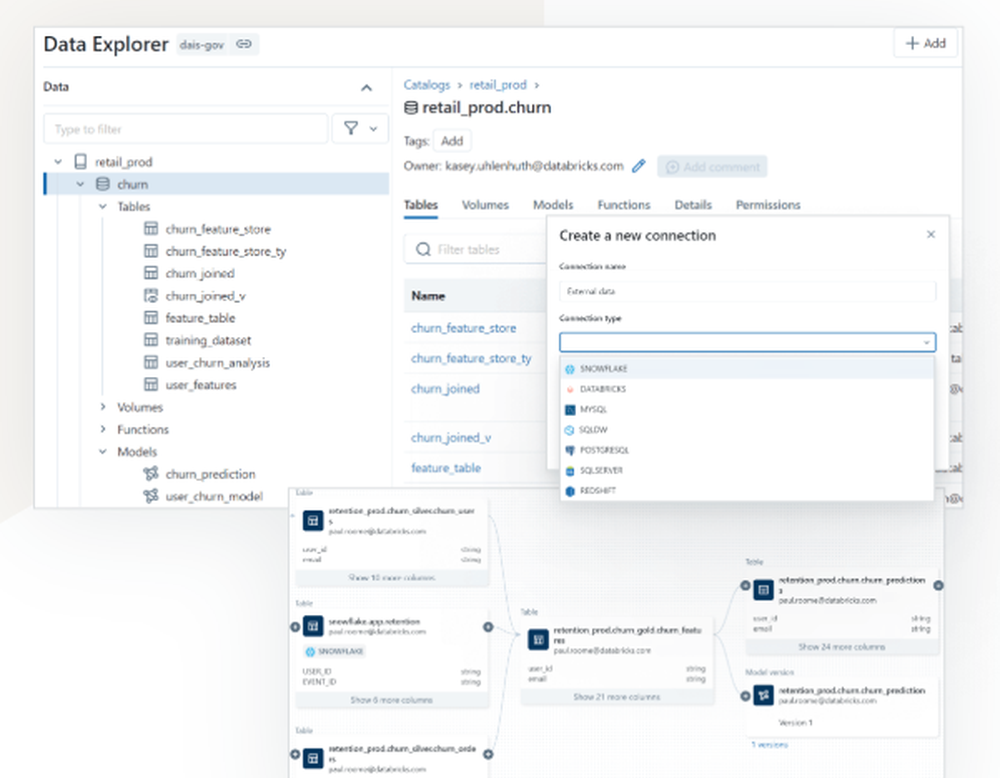Focus the Filter tables search field
Screen dimensions: 1000x778
pos(475,249)
